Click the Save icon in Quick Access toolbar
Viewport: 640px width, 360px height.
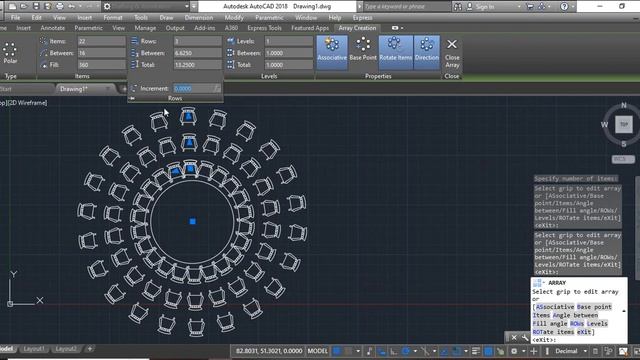(36, 6)
